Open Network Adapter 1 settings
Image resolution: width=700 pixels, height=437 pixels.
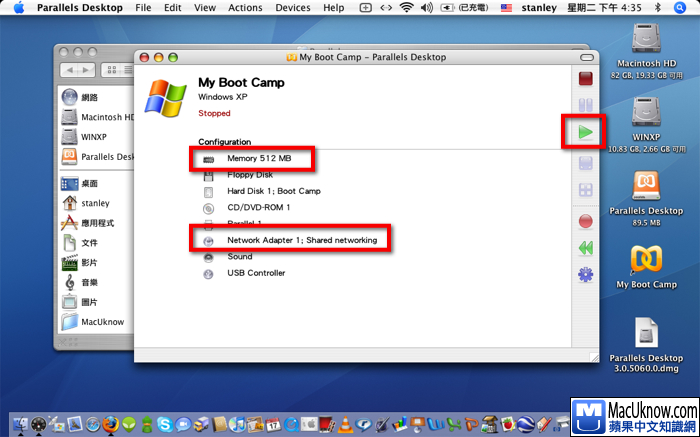(301, 240)
